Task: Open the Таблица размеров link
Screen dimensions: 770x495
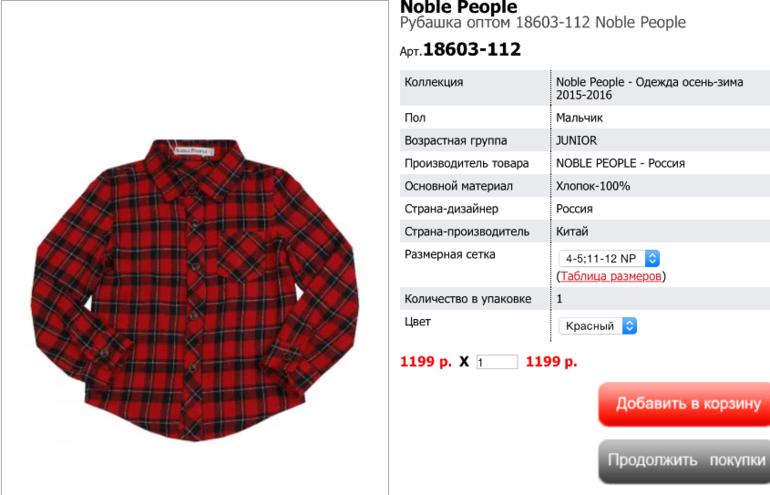Action: pos(611,276)
